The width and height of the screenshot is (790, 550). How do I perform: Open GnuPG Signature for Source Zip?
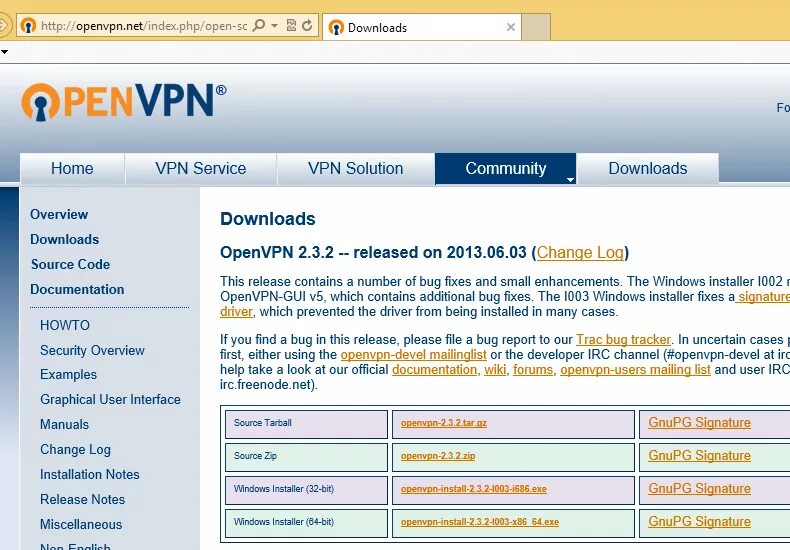coord(699,456)
